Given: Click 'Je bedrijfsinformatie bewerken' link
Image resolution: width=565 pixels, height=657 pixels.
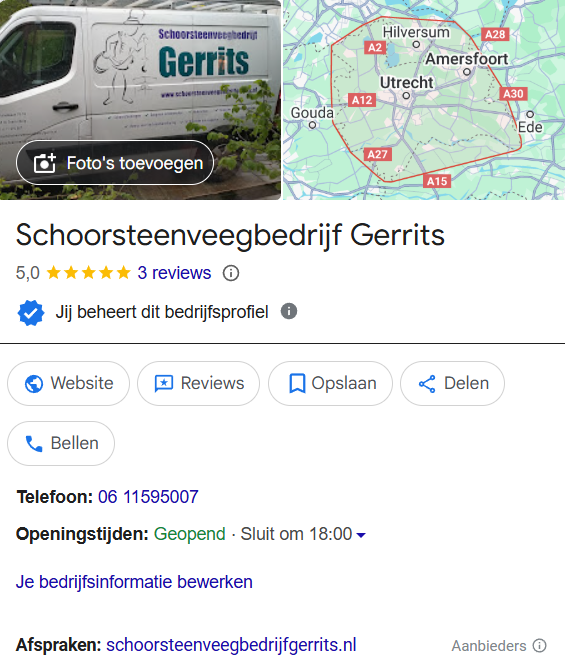Looking at the screenshot, I should tap(134, 582).
